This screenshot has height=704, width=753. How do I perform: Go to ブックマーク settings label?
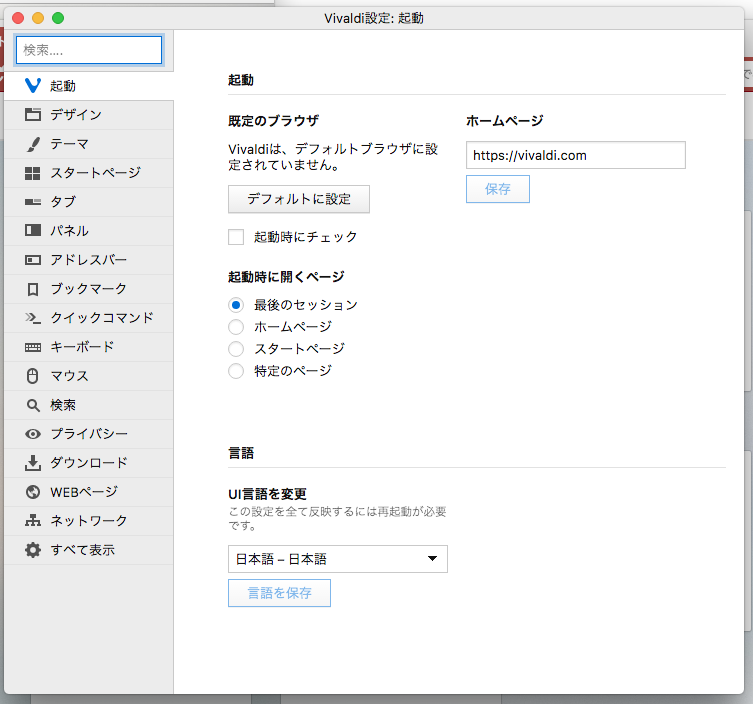coord(89,289)
